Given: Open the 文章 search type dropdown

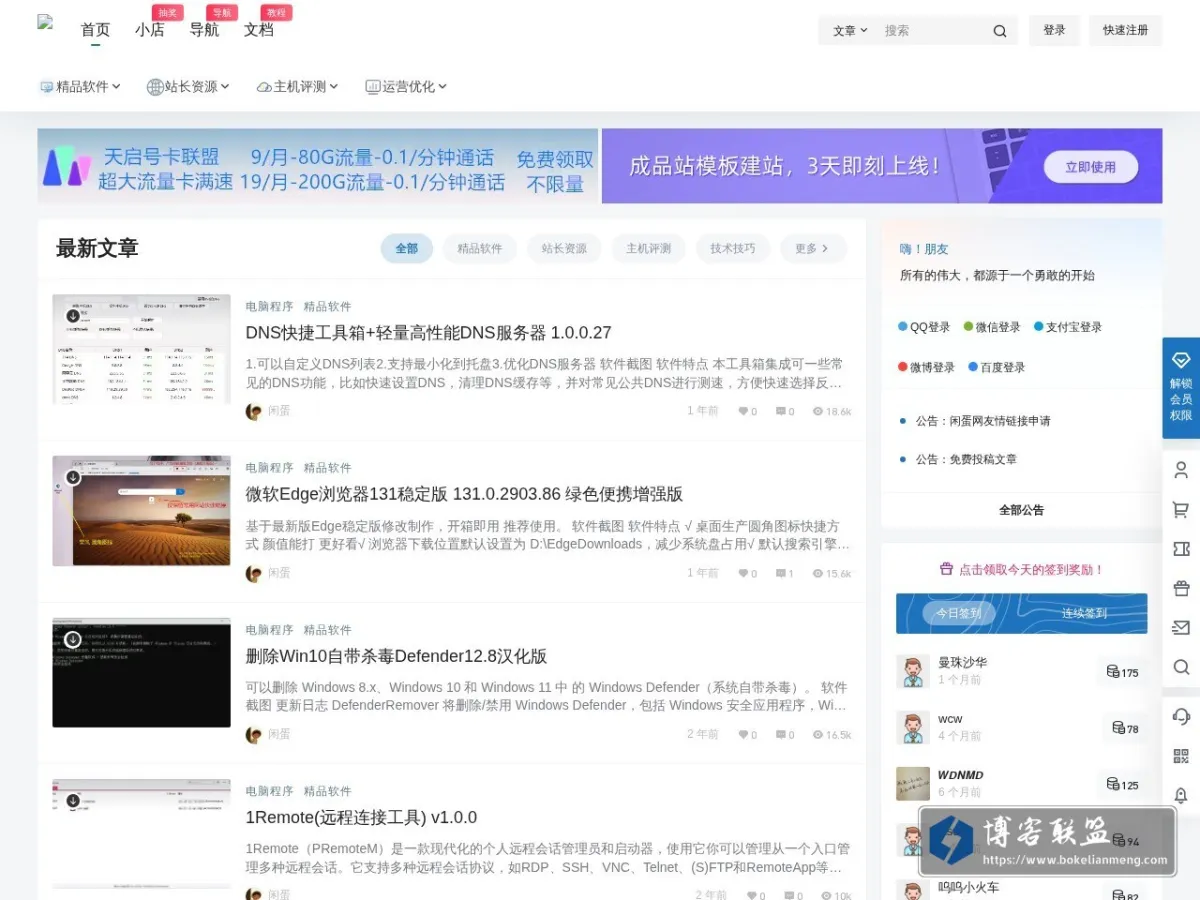Looking at the screenshot, I should point(850,31).
